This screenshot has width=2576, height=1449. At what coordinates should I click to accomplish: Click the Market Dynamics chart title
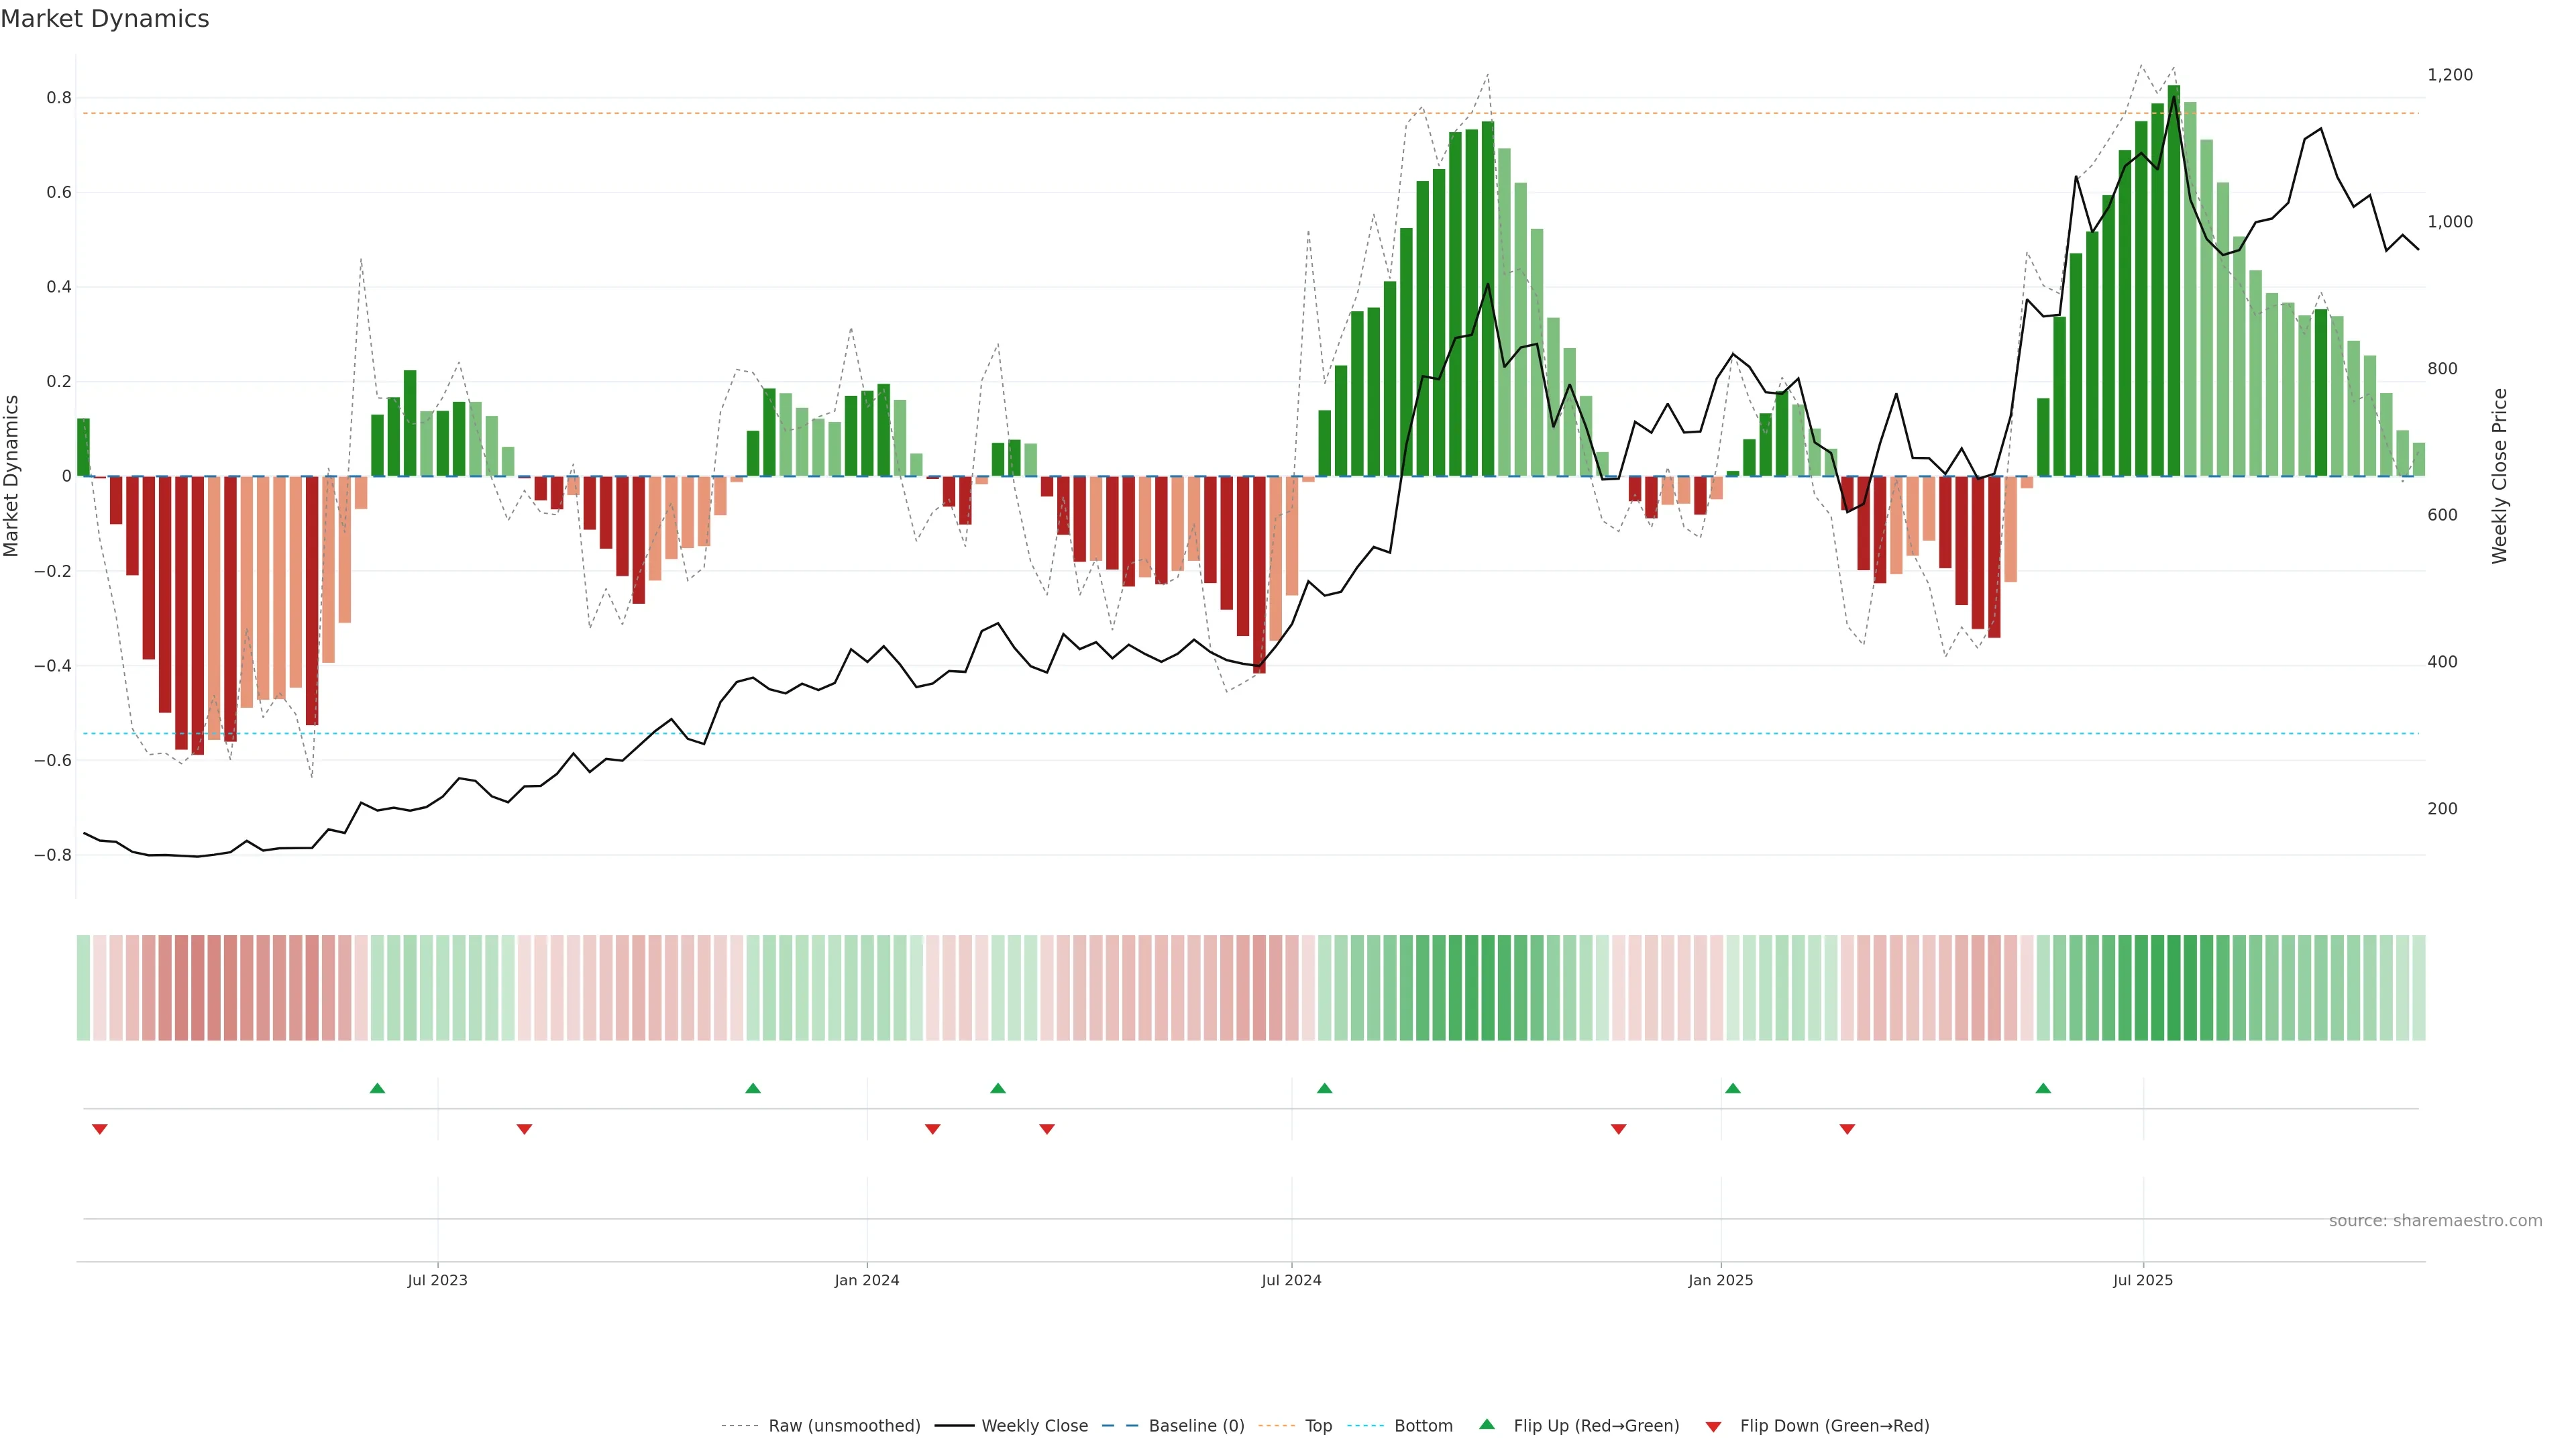coord(105,19)
